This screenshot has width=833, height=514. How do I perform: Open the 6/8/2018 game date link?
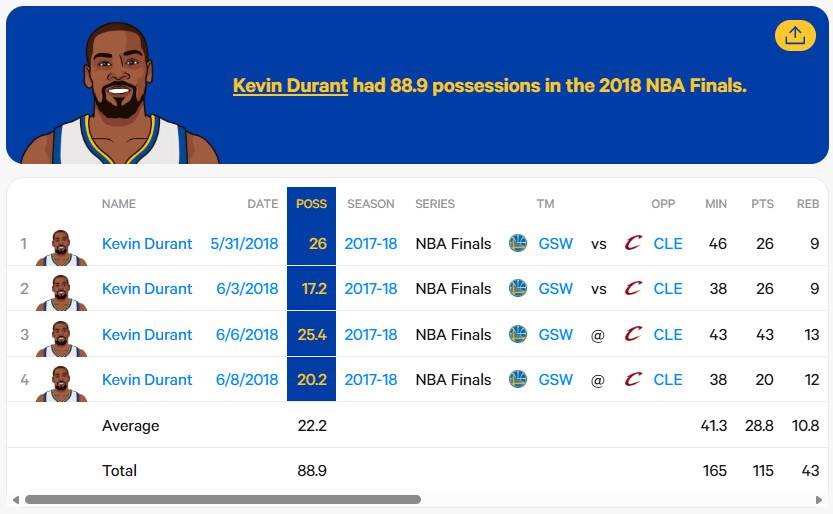point(247,380)
